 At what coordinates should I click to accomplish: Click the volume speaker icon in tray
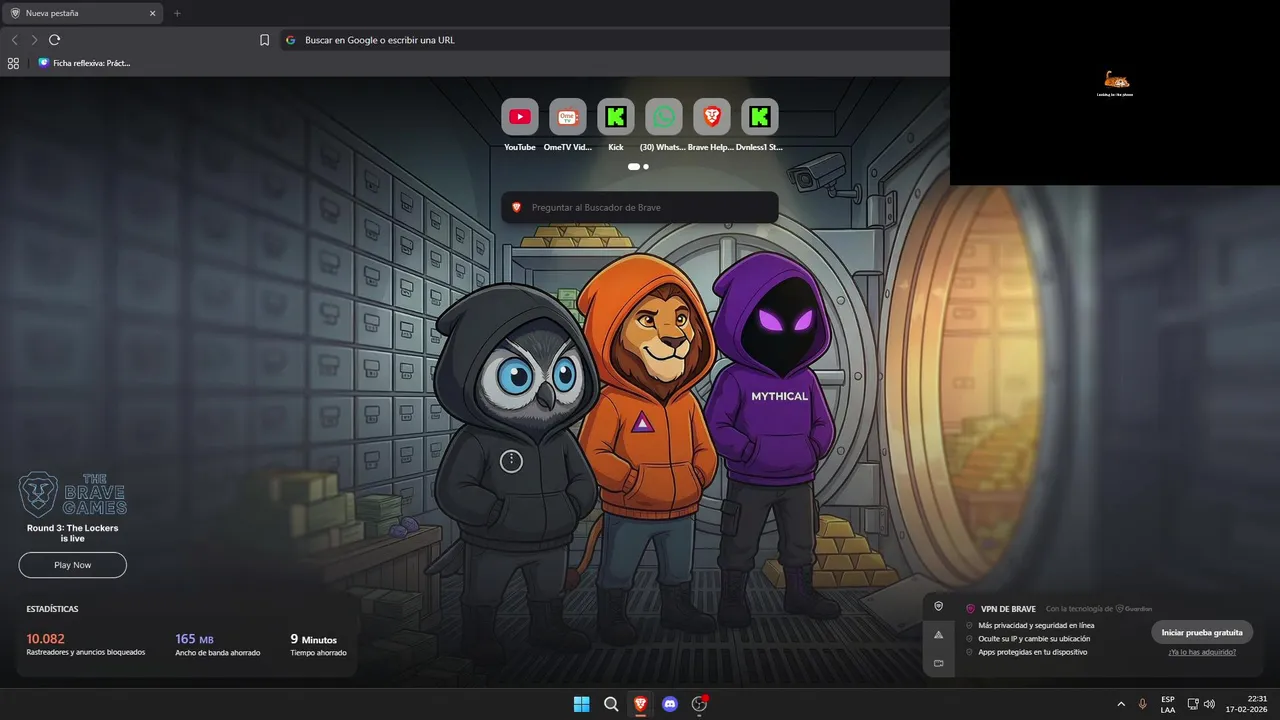point(1209,704)
